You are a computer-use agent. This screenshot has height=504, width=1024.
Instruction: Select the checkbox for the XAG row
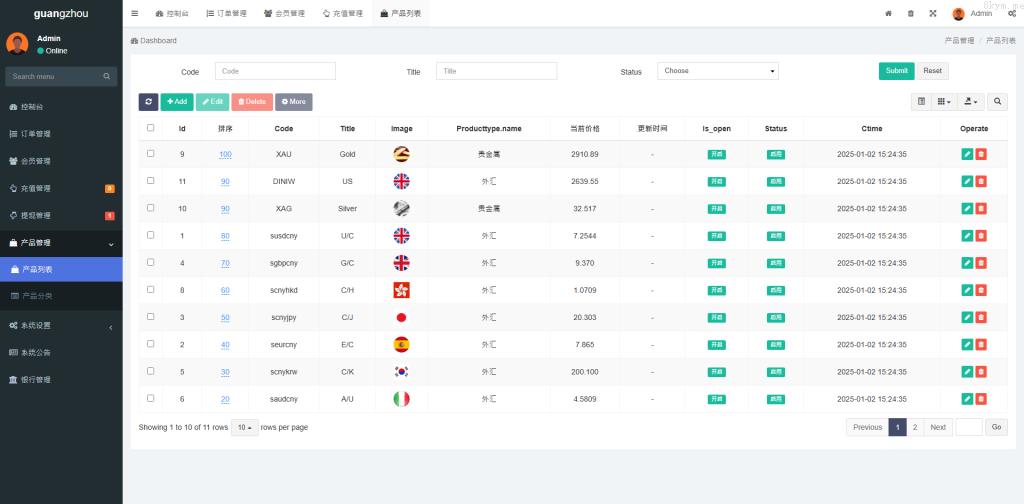click(151, 208)
